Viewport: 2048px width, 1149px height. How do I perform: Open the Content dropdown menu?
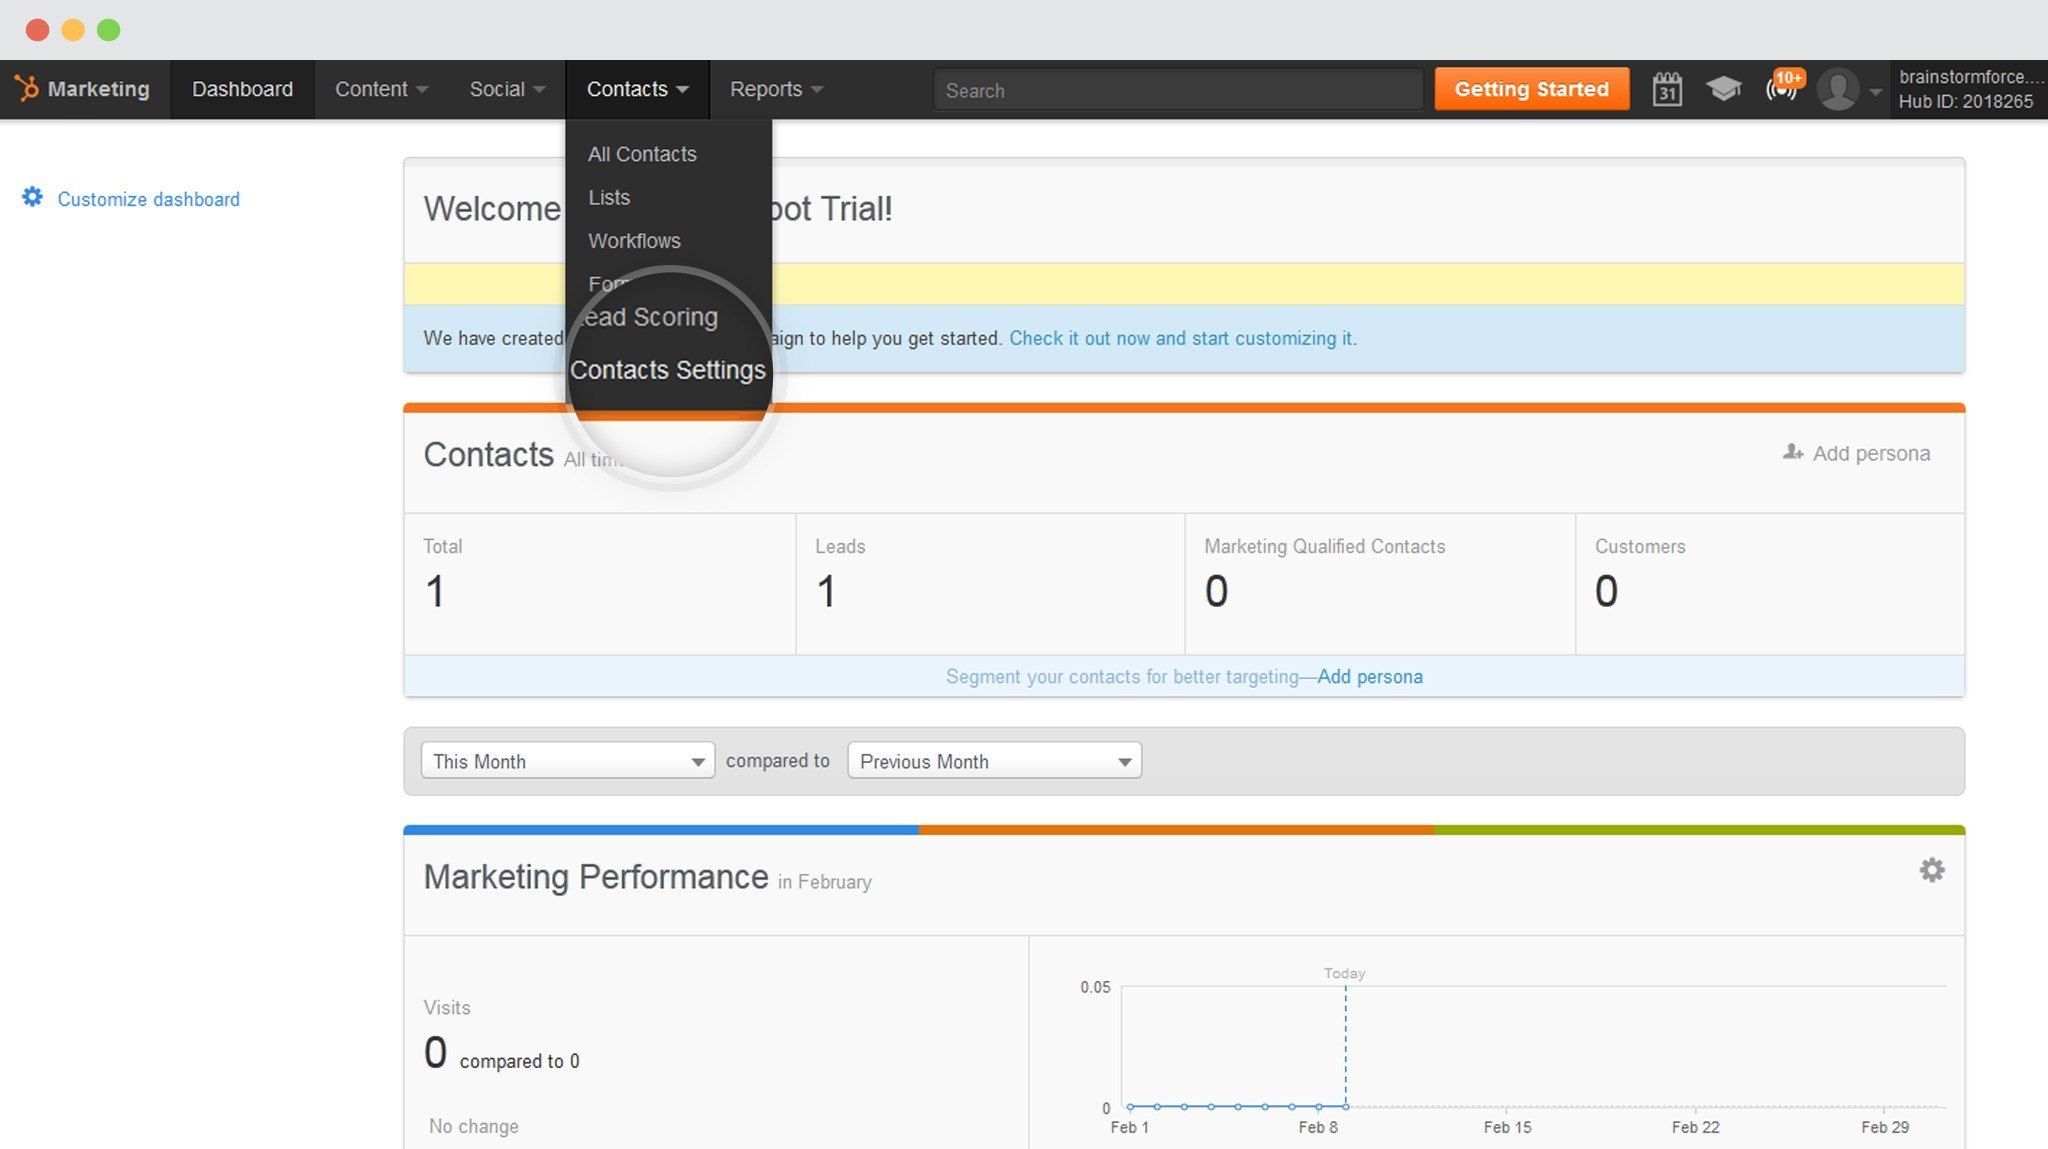(x=381, y=89)
